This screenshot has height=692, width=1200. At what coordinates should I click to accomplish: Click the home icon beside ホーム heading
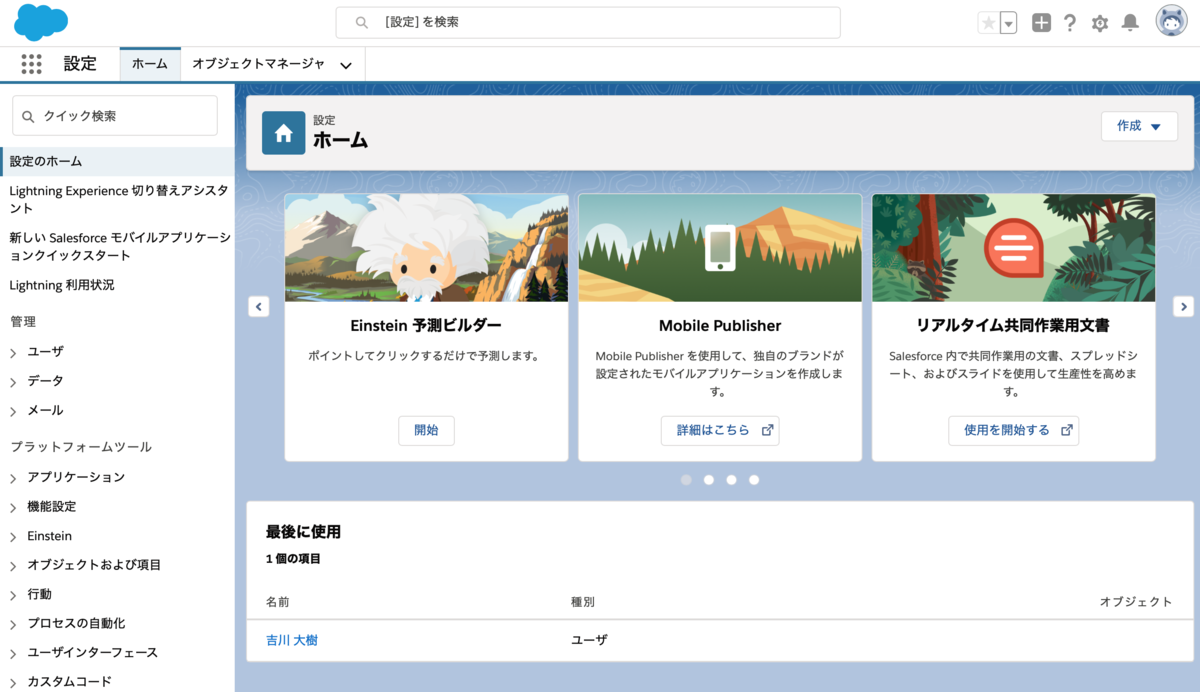coord(284,133)
